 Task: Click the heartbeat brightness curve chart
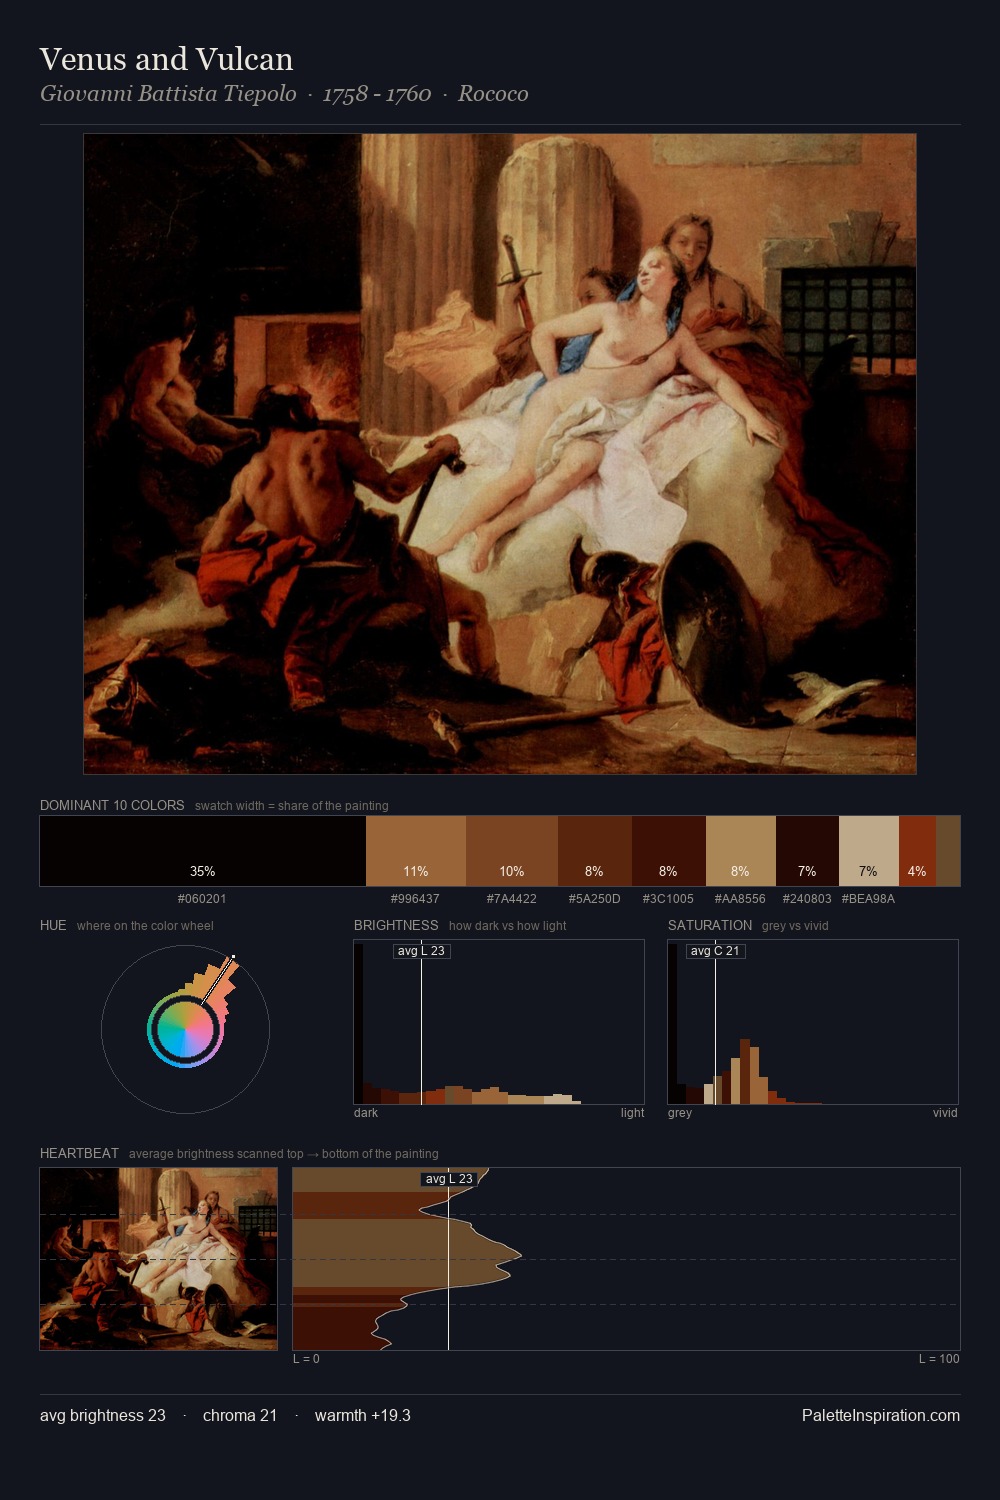(x=626, y=1259)
